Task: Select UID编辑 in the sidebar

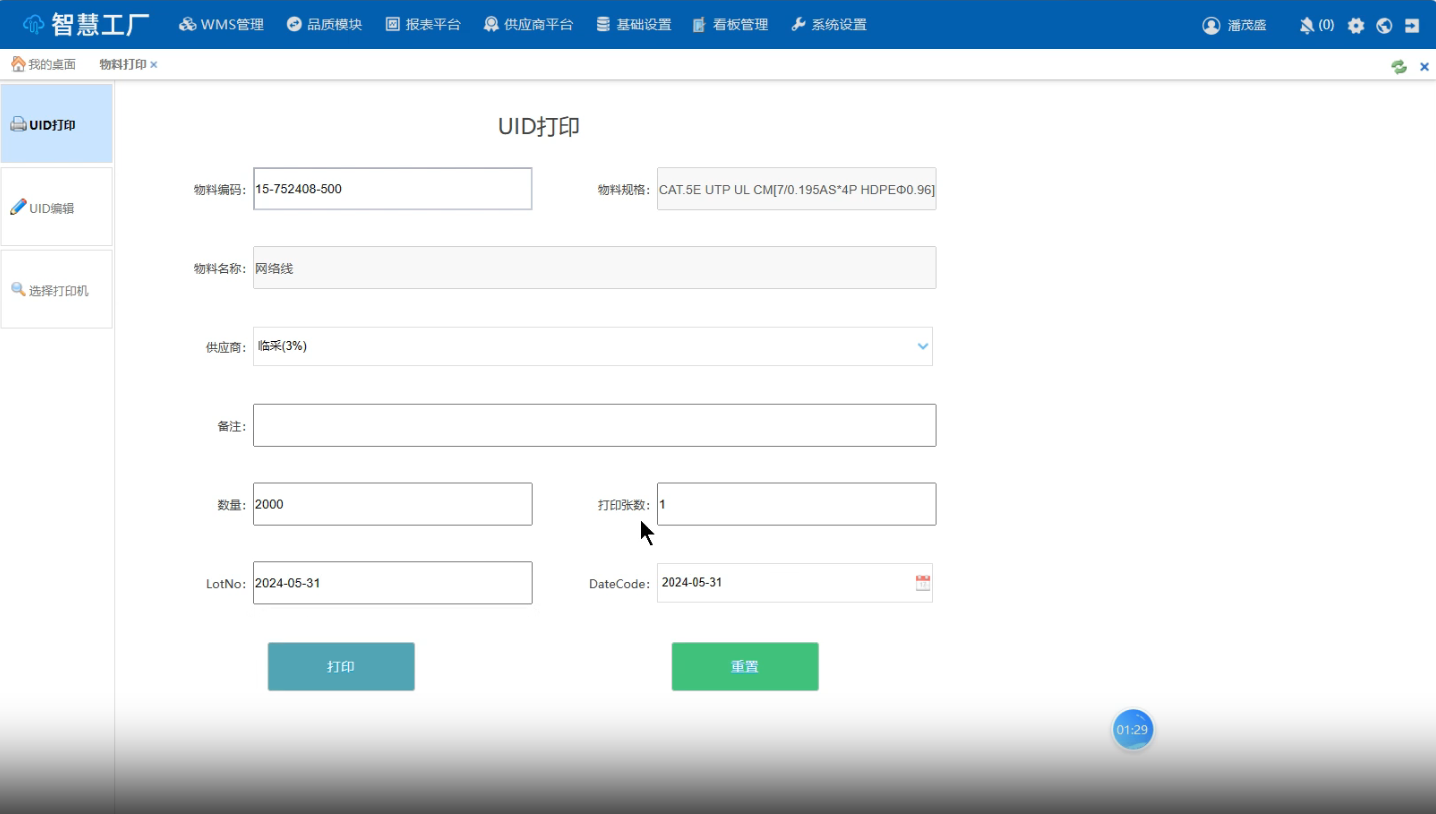Action: (56, 208)
